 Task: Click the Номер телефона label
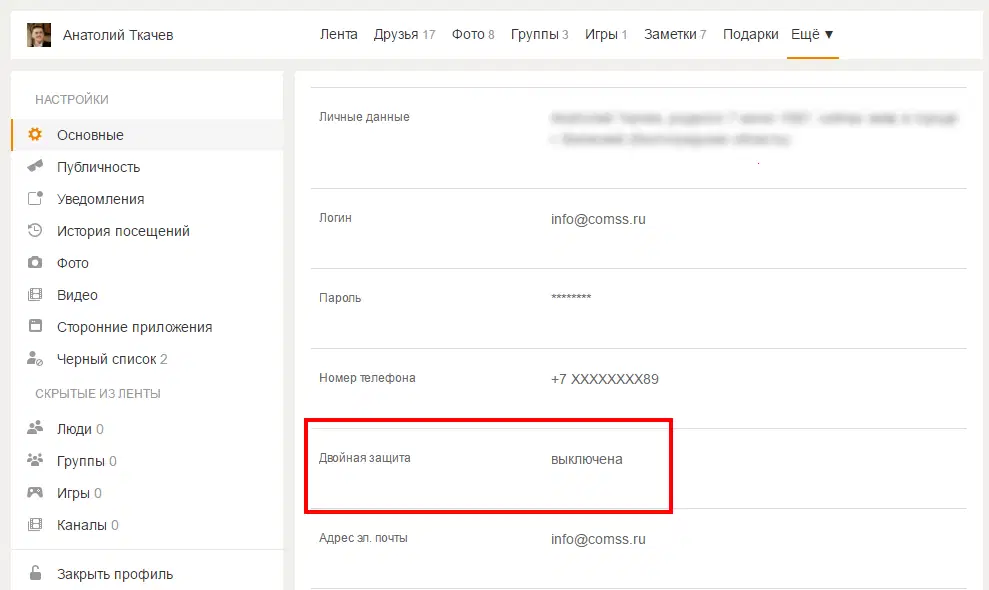pos(367,378)
